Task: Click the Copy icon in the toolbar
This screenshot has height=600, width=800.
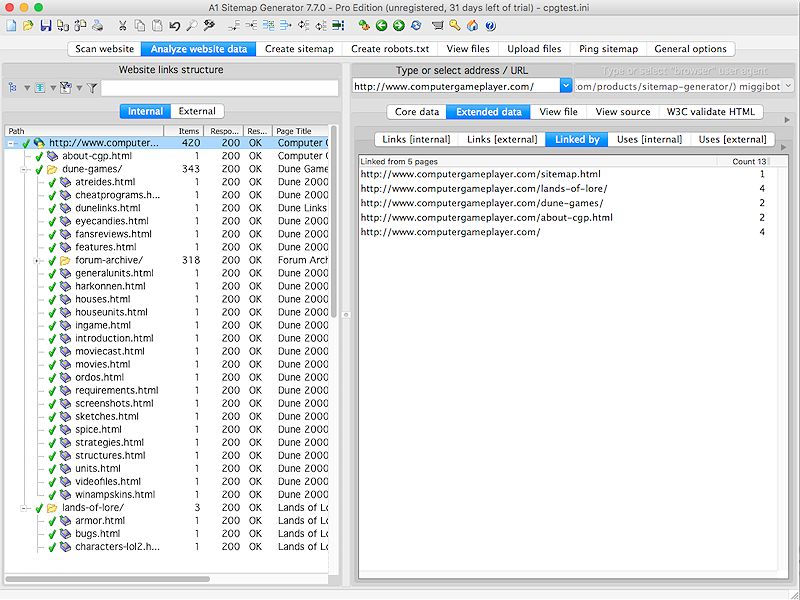Action: tap(140, 26)
